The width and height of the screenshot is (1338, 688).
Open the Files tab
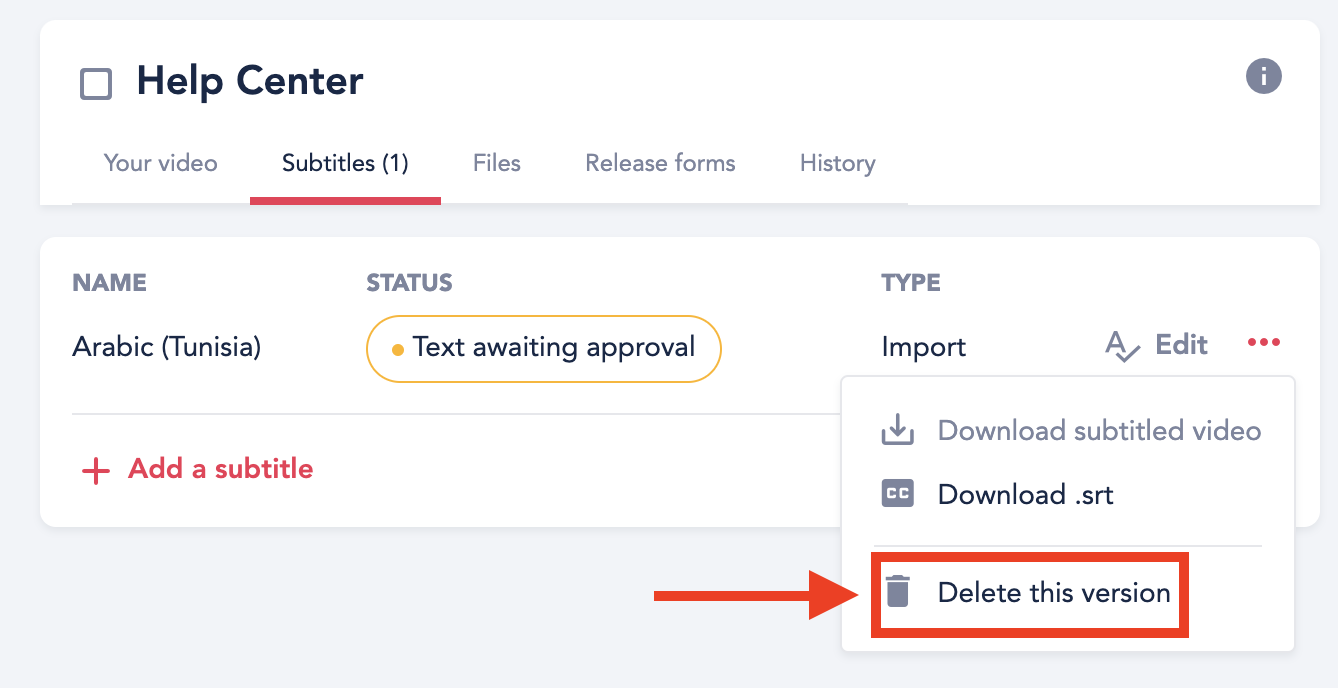point(497,163)
